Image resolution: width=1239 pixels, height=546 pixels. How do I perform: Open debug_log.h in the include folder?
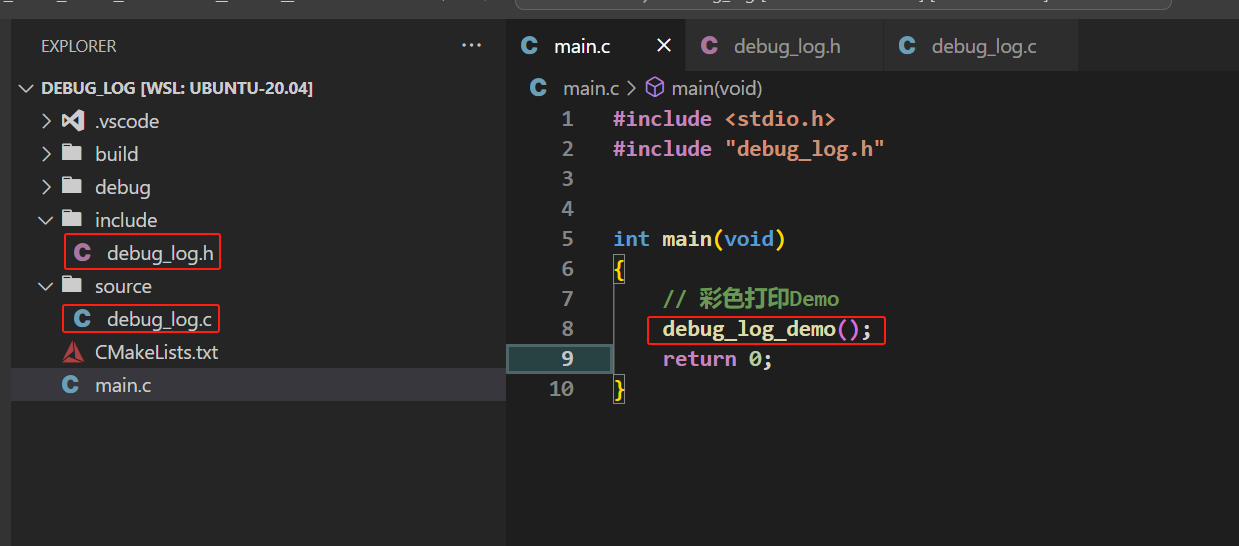click(159, 253)
